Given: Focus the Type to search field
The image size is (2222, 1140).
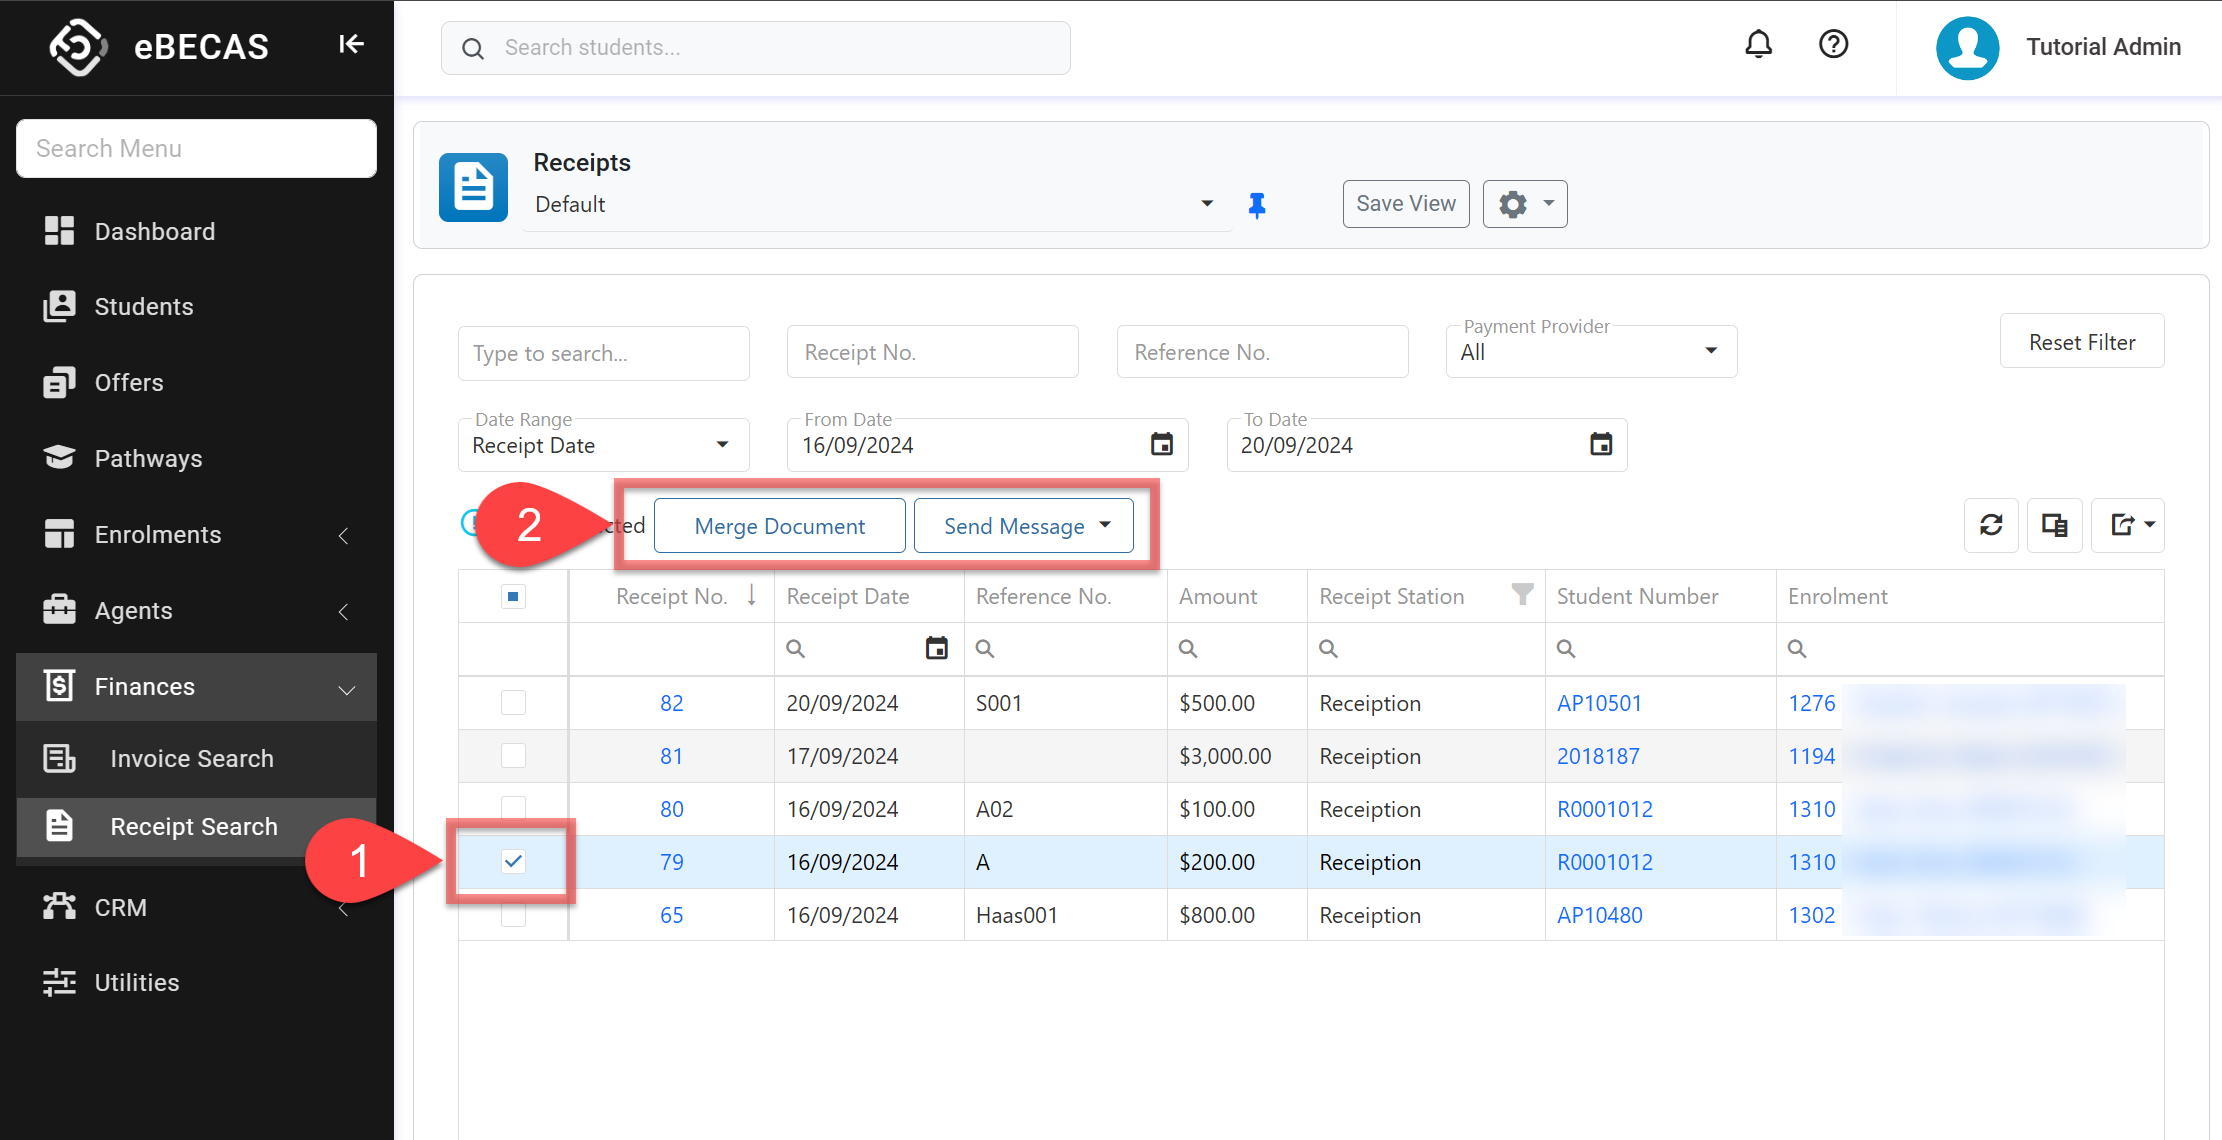Looking at the screenshot, I should [603, 353].
